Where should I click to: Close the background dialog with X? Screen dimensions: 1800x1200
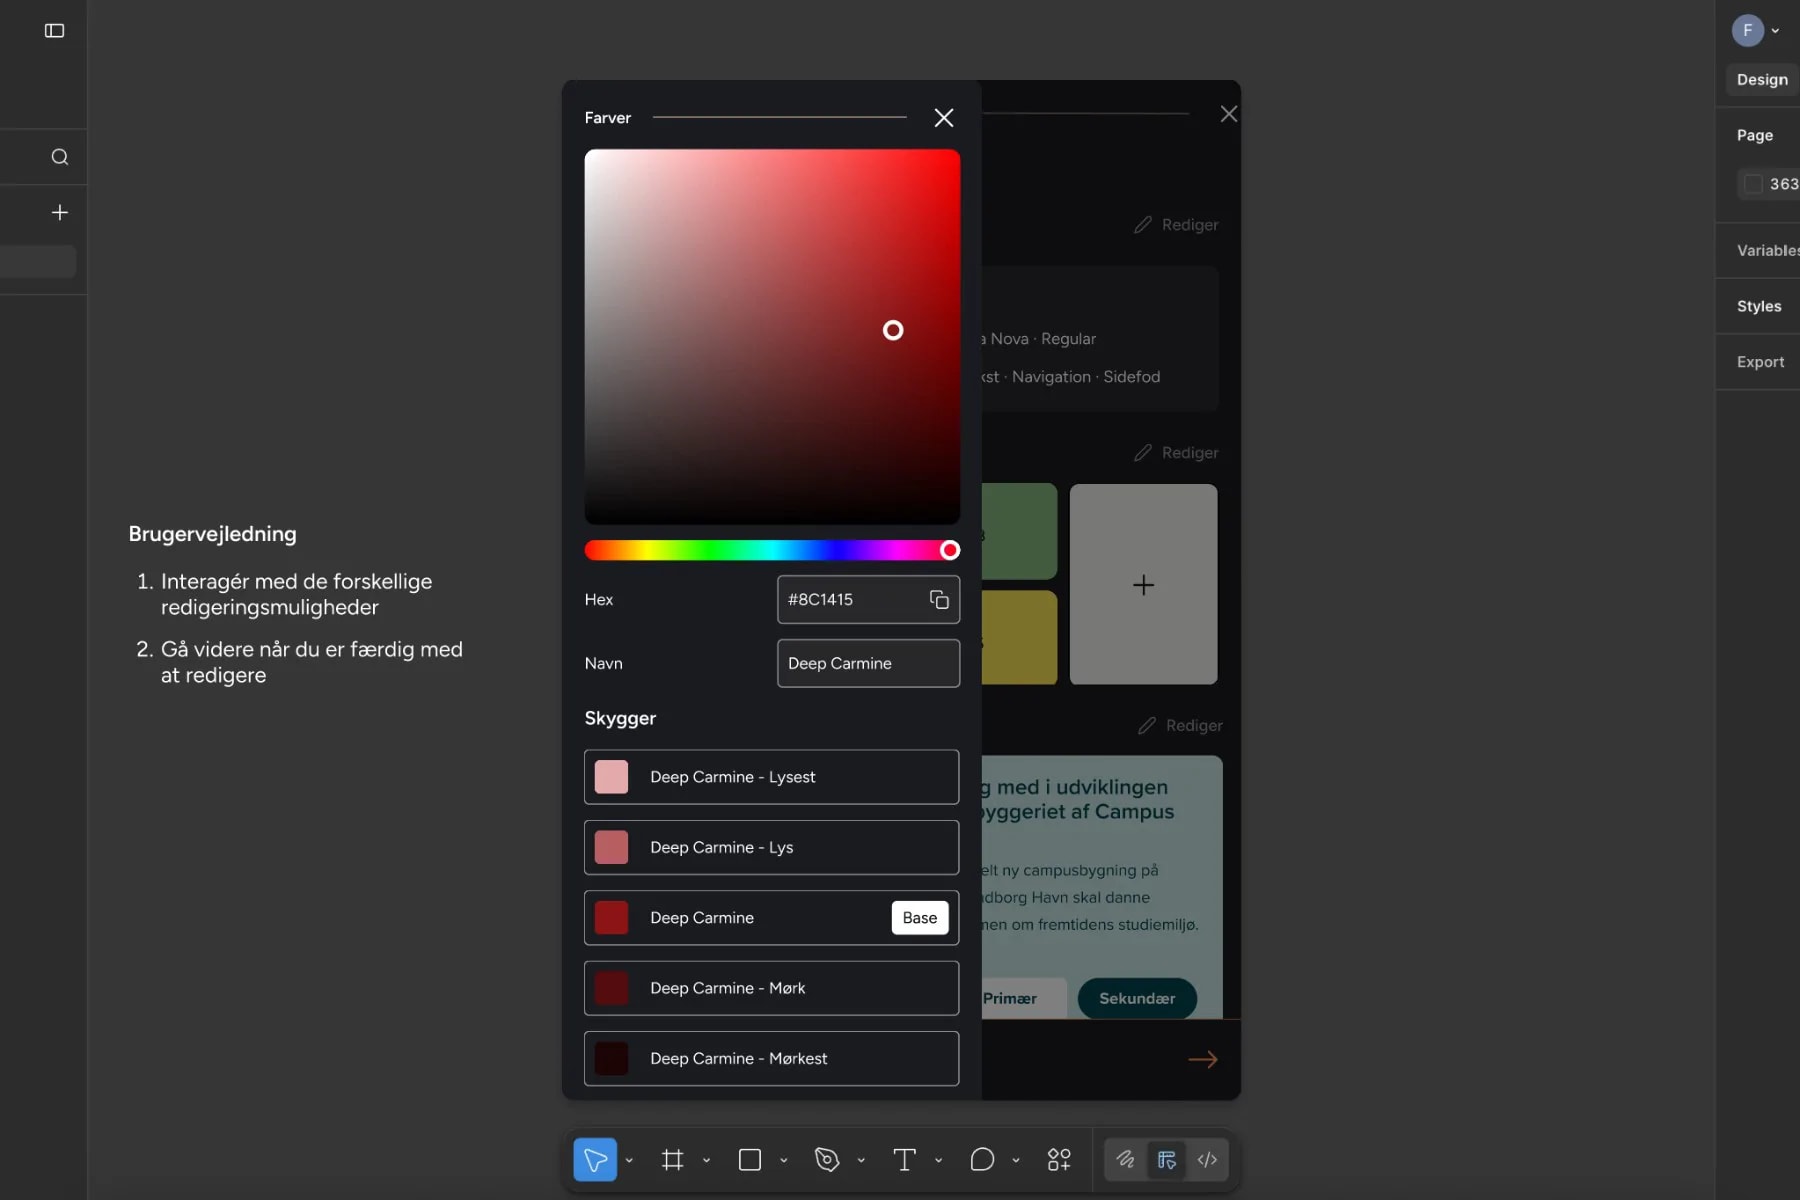point(1229,114)
